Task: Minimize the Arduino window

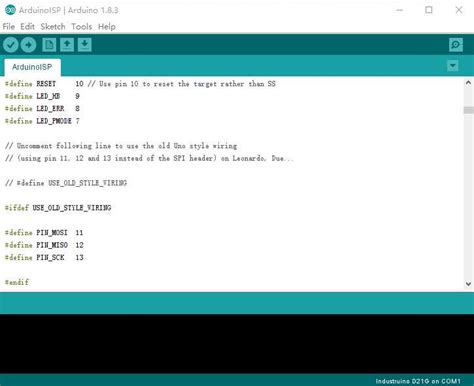Action: click(x=399, y=10)
